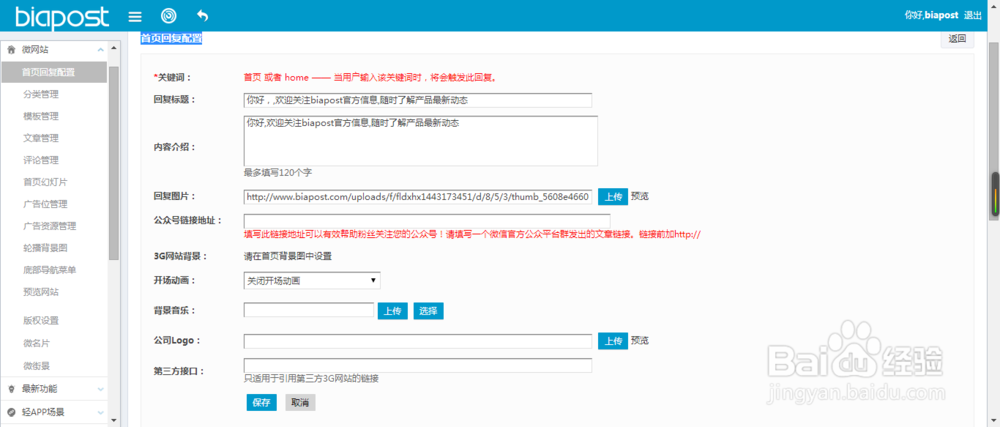Click the 只适用于引用第三方3G网站的链接 hint
1000x427 pixels.
point(311,379)
